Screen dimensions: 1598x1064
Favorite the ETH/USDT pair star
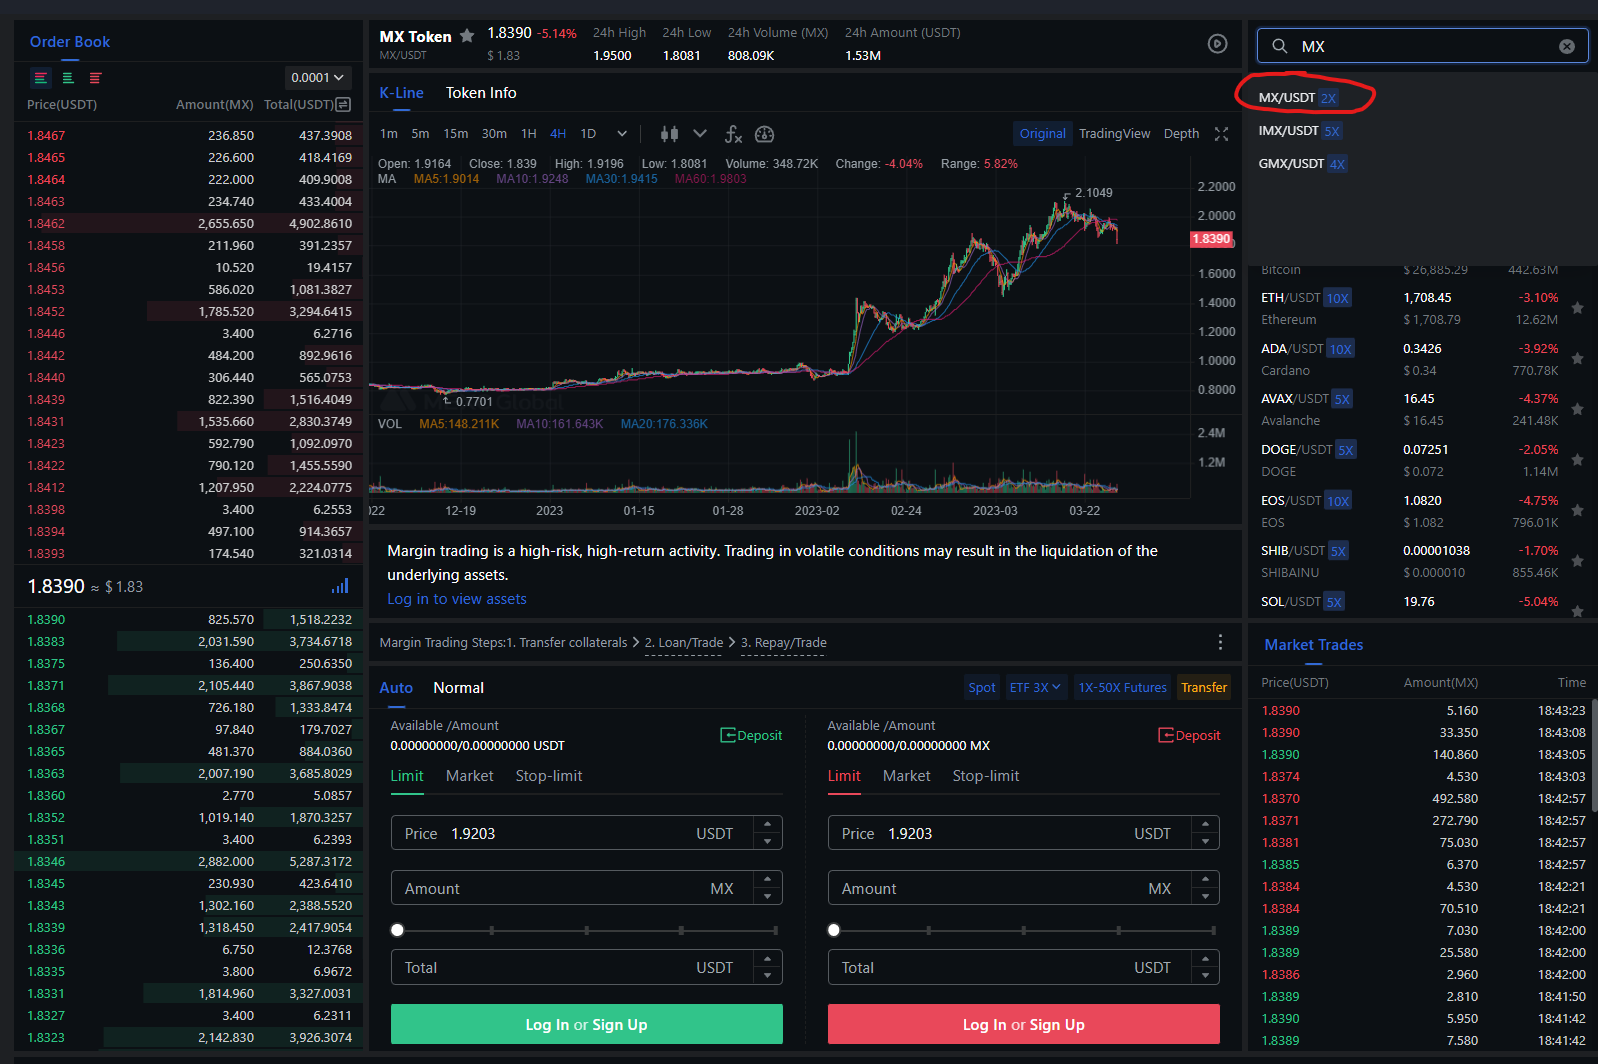(1577, 308)
